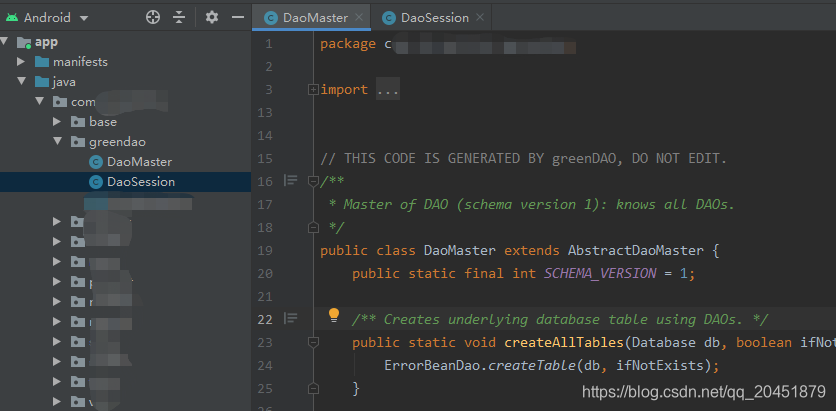This screenshot has width=836, height=411.
Task: Close the DaoSession tab
Action: coord(480,17)
